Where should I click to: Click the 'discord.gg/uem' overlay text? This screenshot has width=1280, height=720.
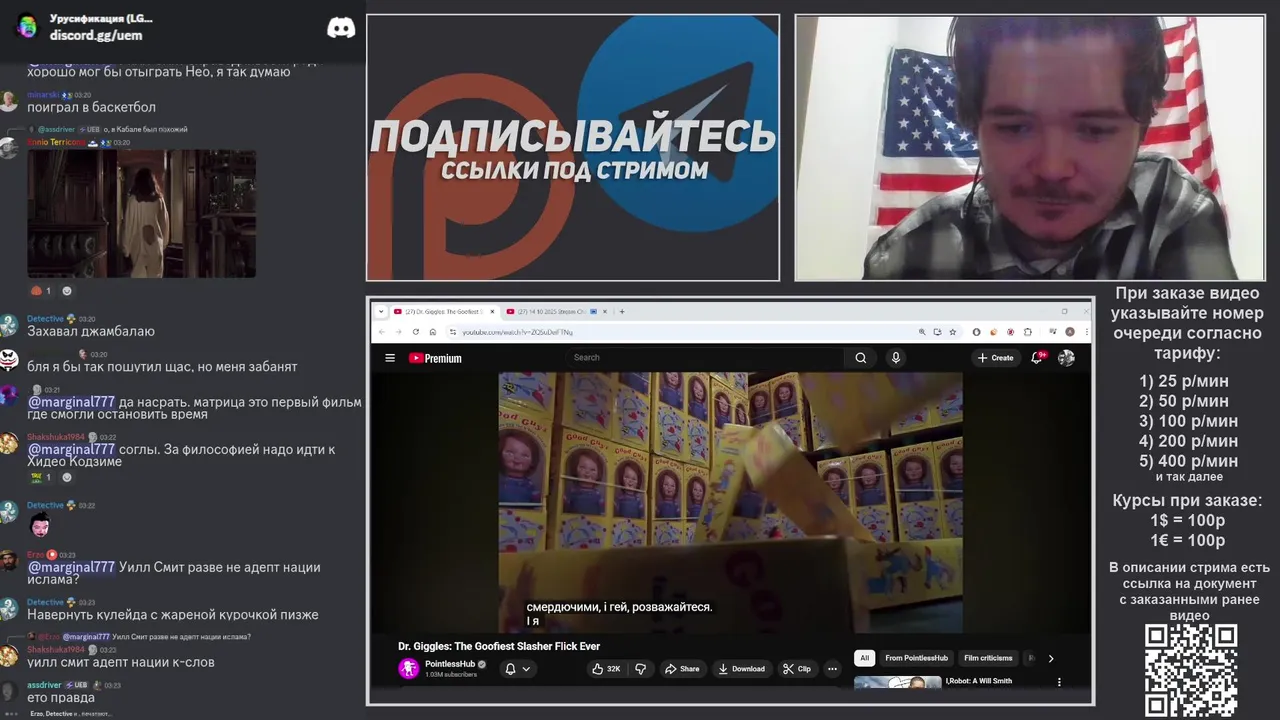coord(96,35)
